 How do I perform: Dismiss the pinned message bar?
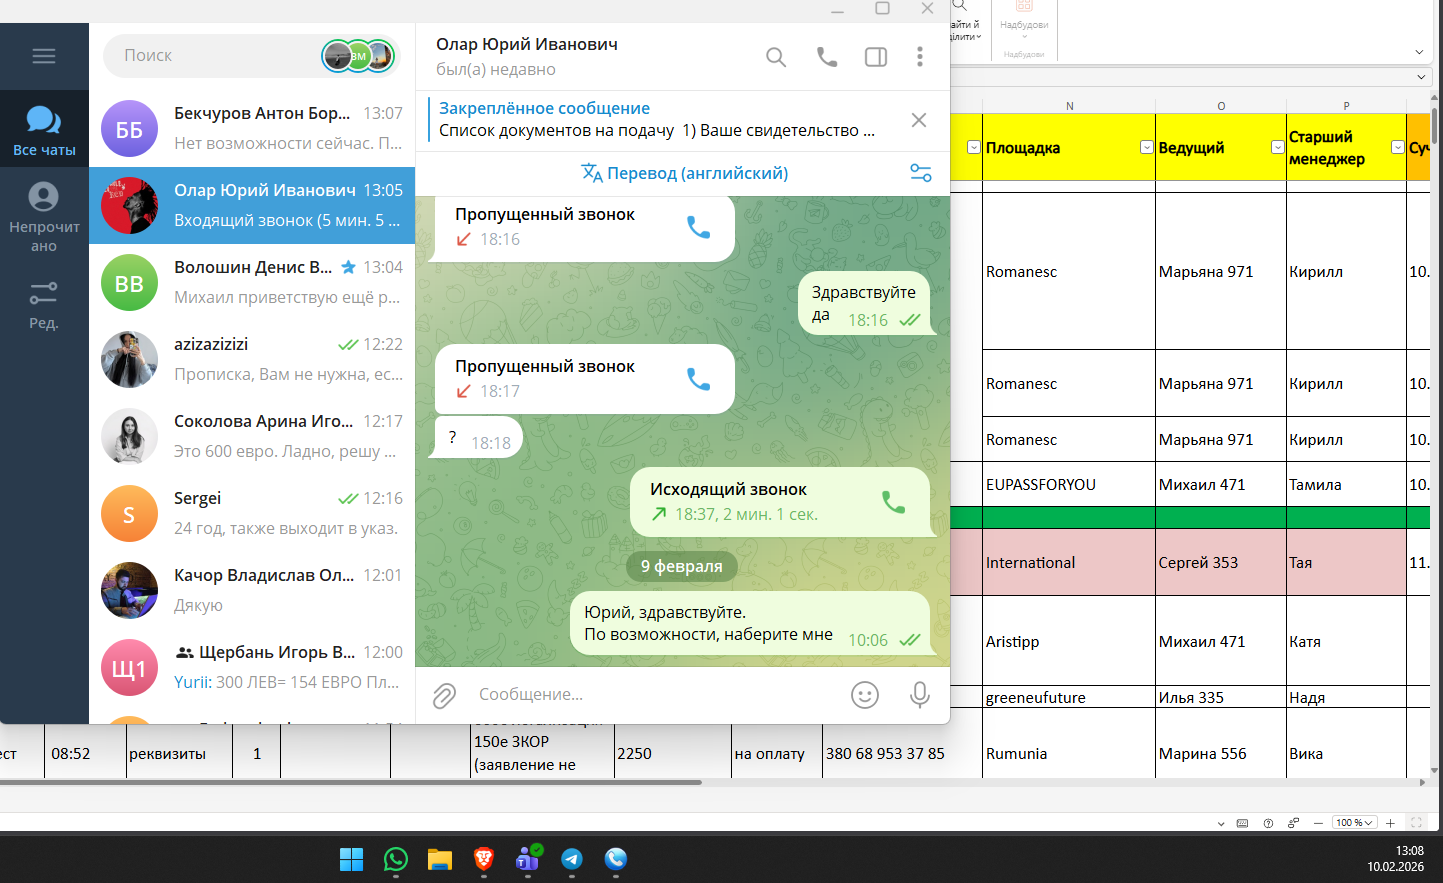point(919,120)
